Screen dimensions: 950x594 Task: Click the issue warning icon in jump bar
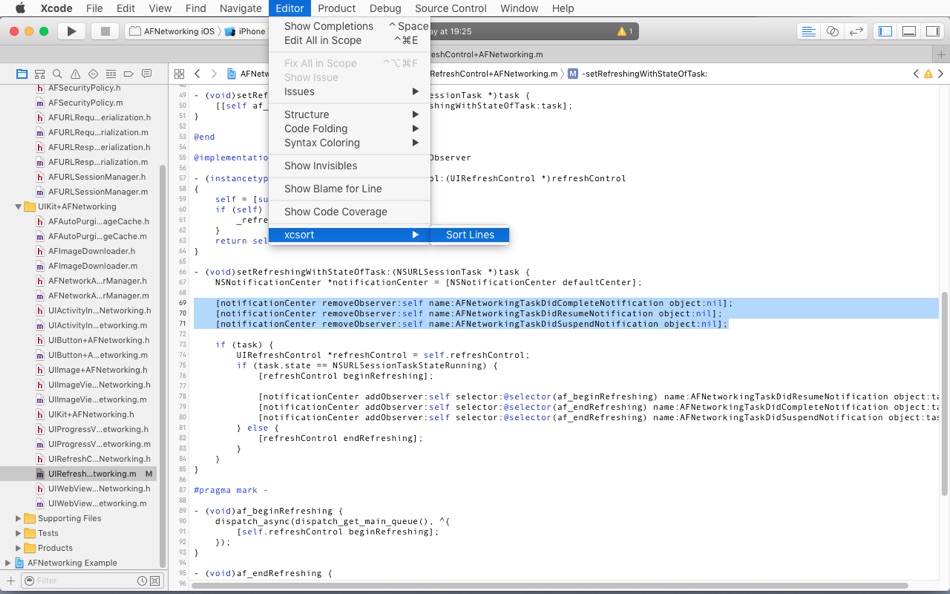pos(928,74)
